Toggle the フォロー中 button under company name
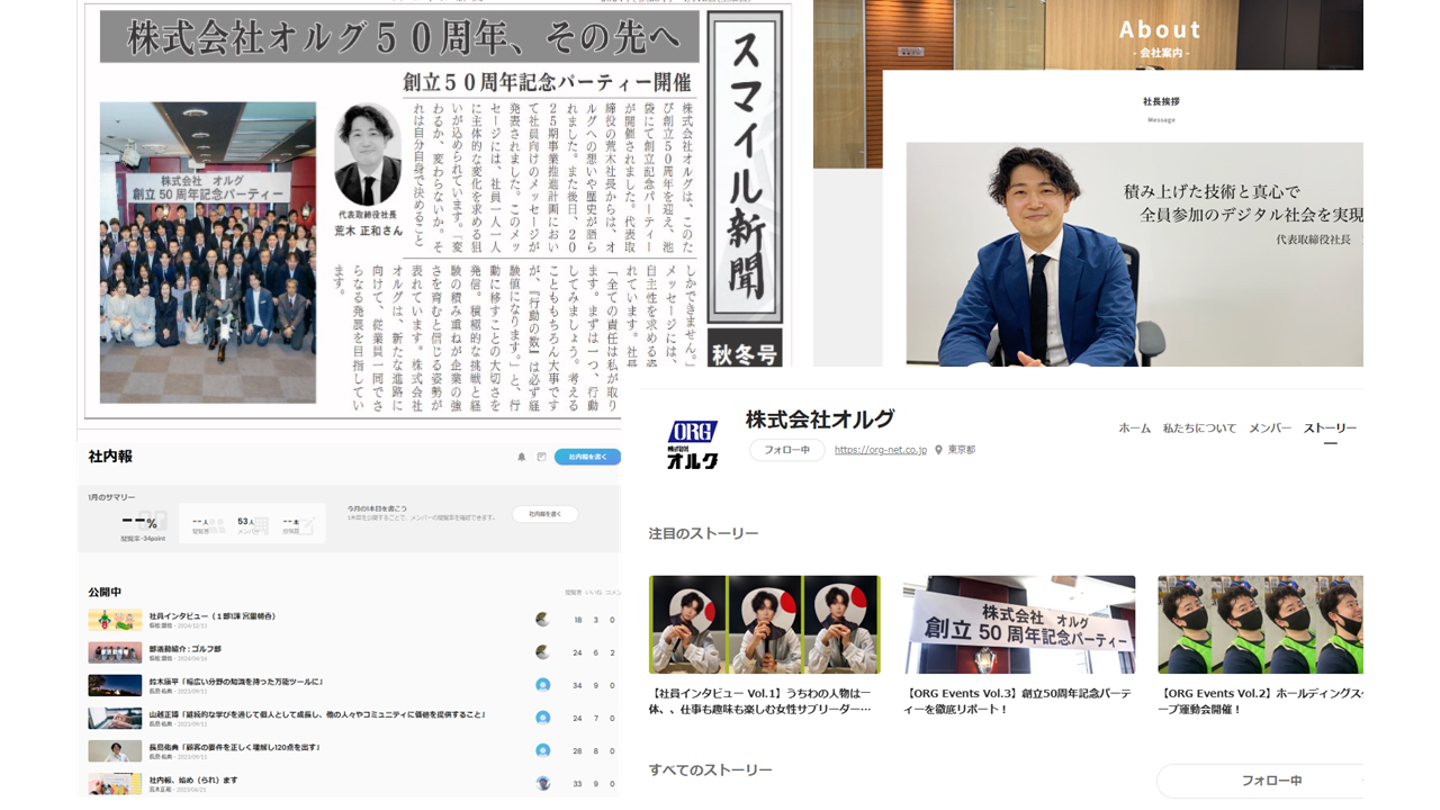Screen dimensions: 1440x810 (x=787, y=450)
